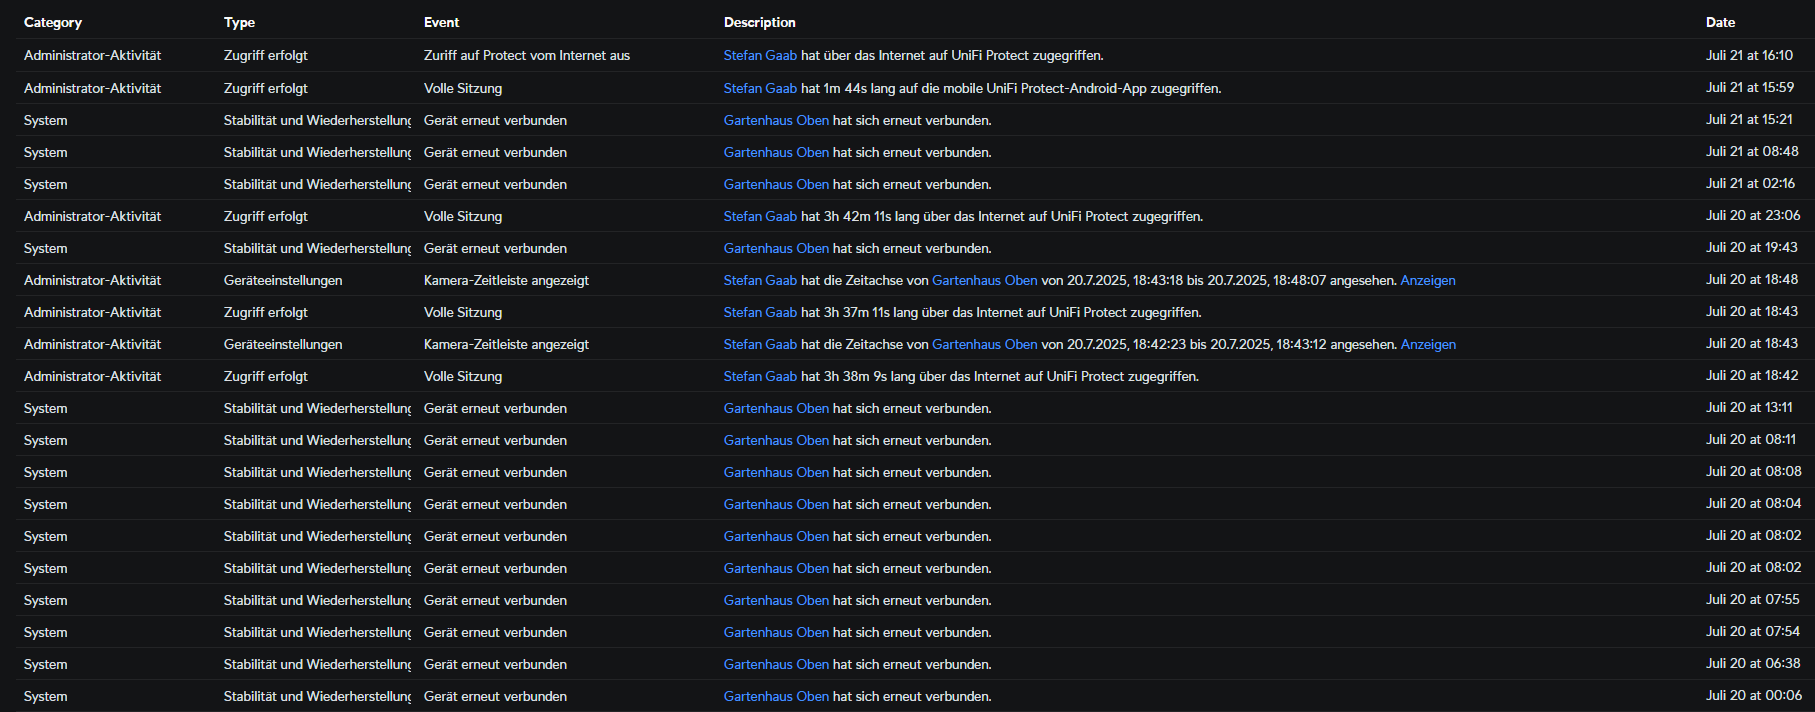Click 'Gerät erneut verbunden' in Juli 20 07:54 row
The image size is (1815, 712).
coord(495,632)
